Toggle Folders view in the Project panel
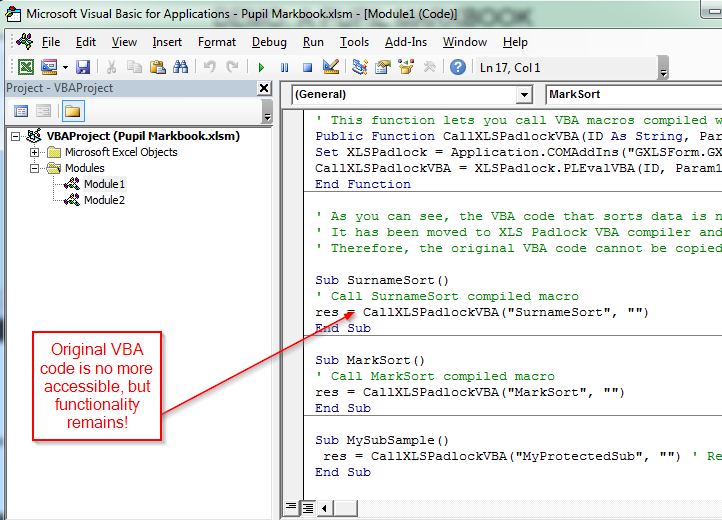 tap(73, 111)
